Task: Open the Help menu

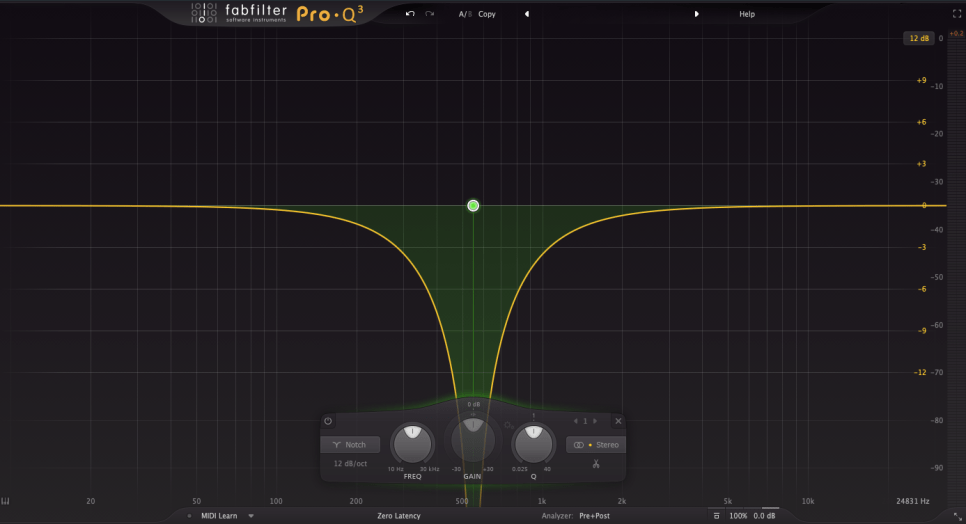Action: pyautogui.click(x=747, y=14)
